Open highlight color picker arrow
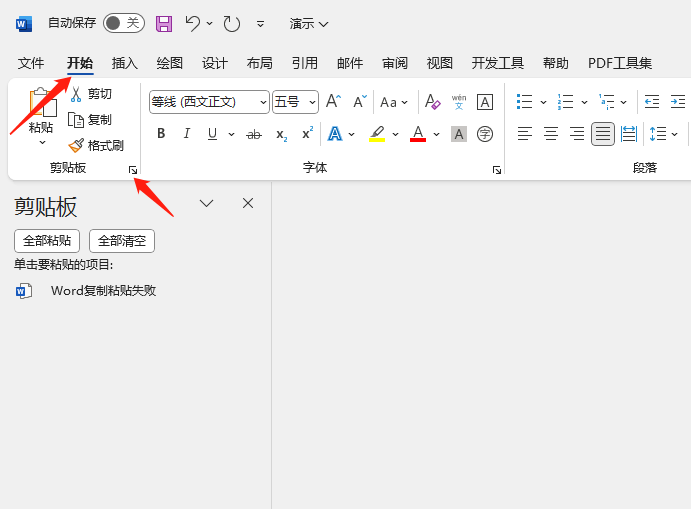 (395, 134)
